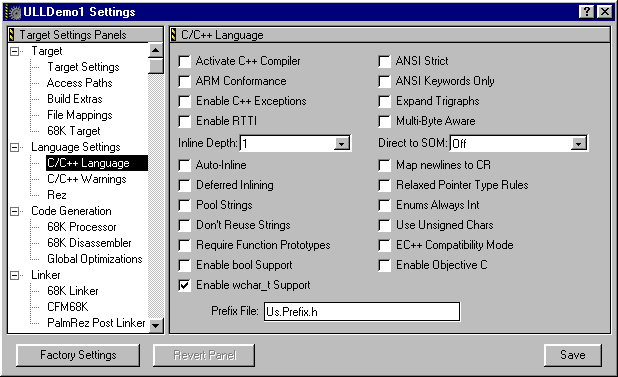This screenshot has height=377, width=618.
Task: Select Rez in the panel tree
Action: coord(57,195)
